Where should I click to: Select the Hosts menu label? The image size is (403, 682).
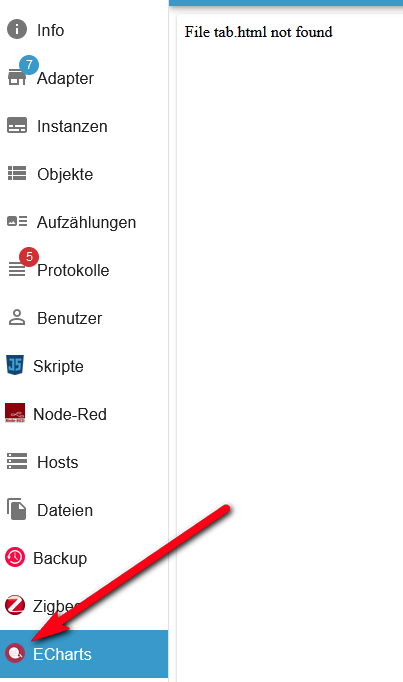[58, 462]
